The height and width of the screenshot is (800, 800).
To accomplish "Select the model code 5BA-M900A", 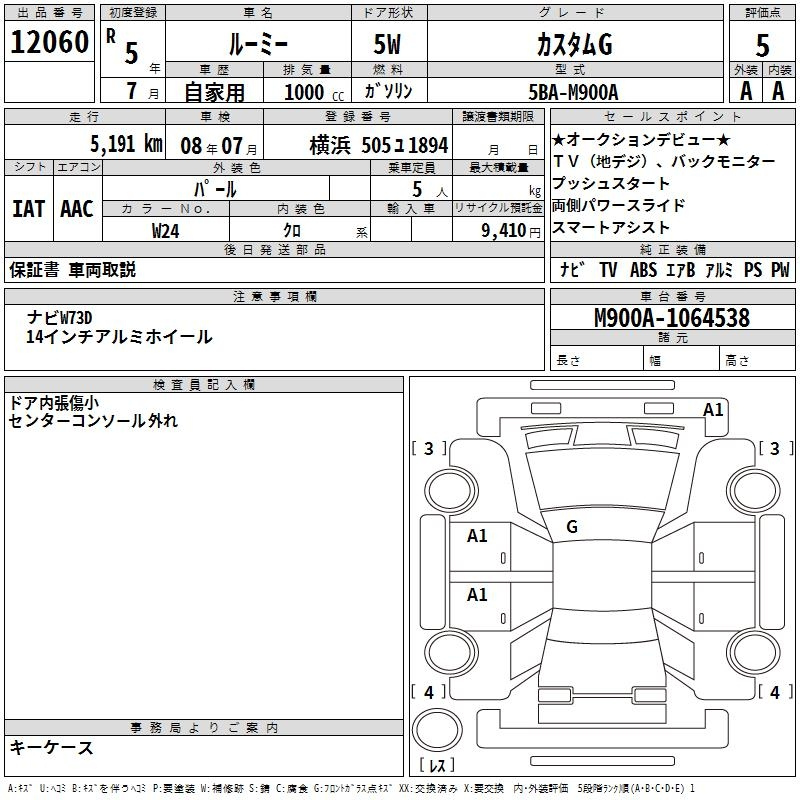I will (573, 92).
